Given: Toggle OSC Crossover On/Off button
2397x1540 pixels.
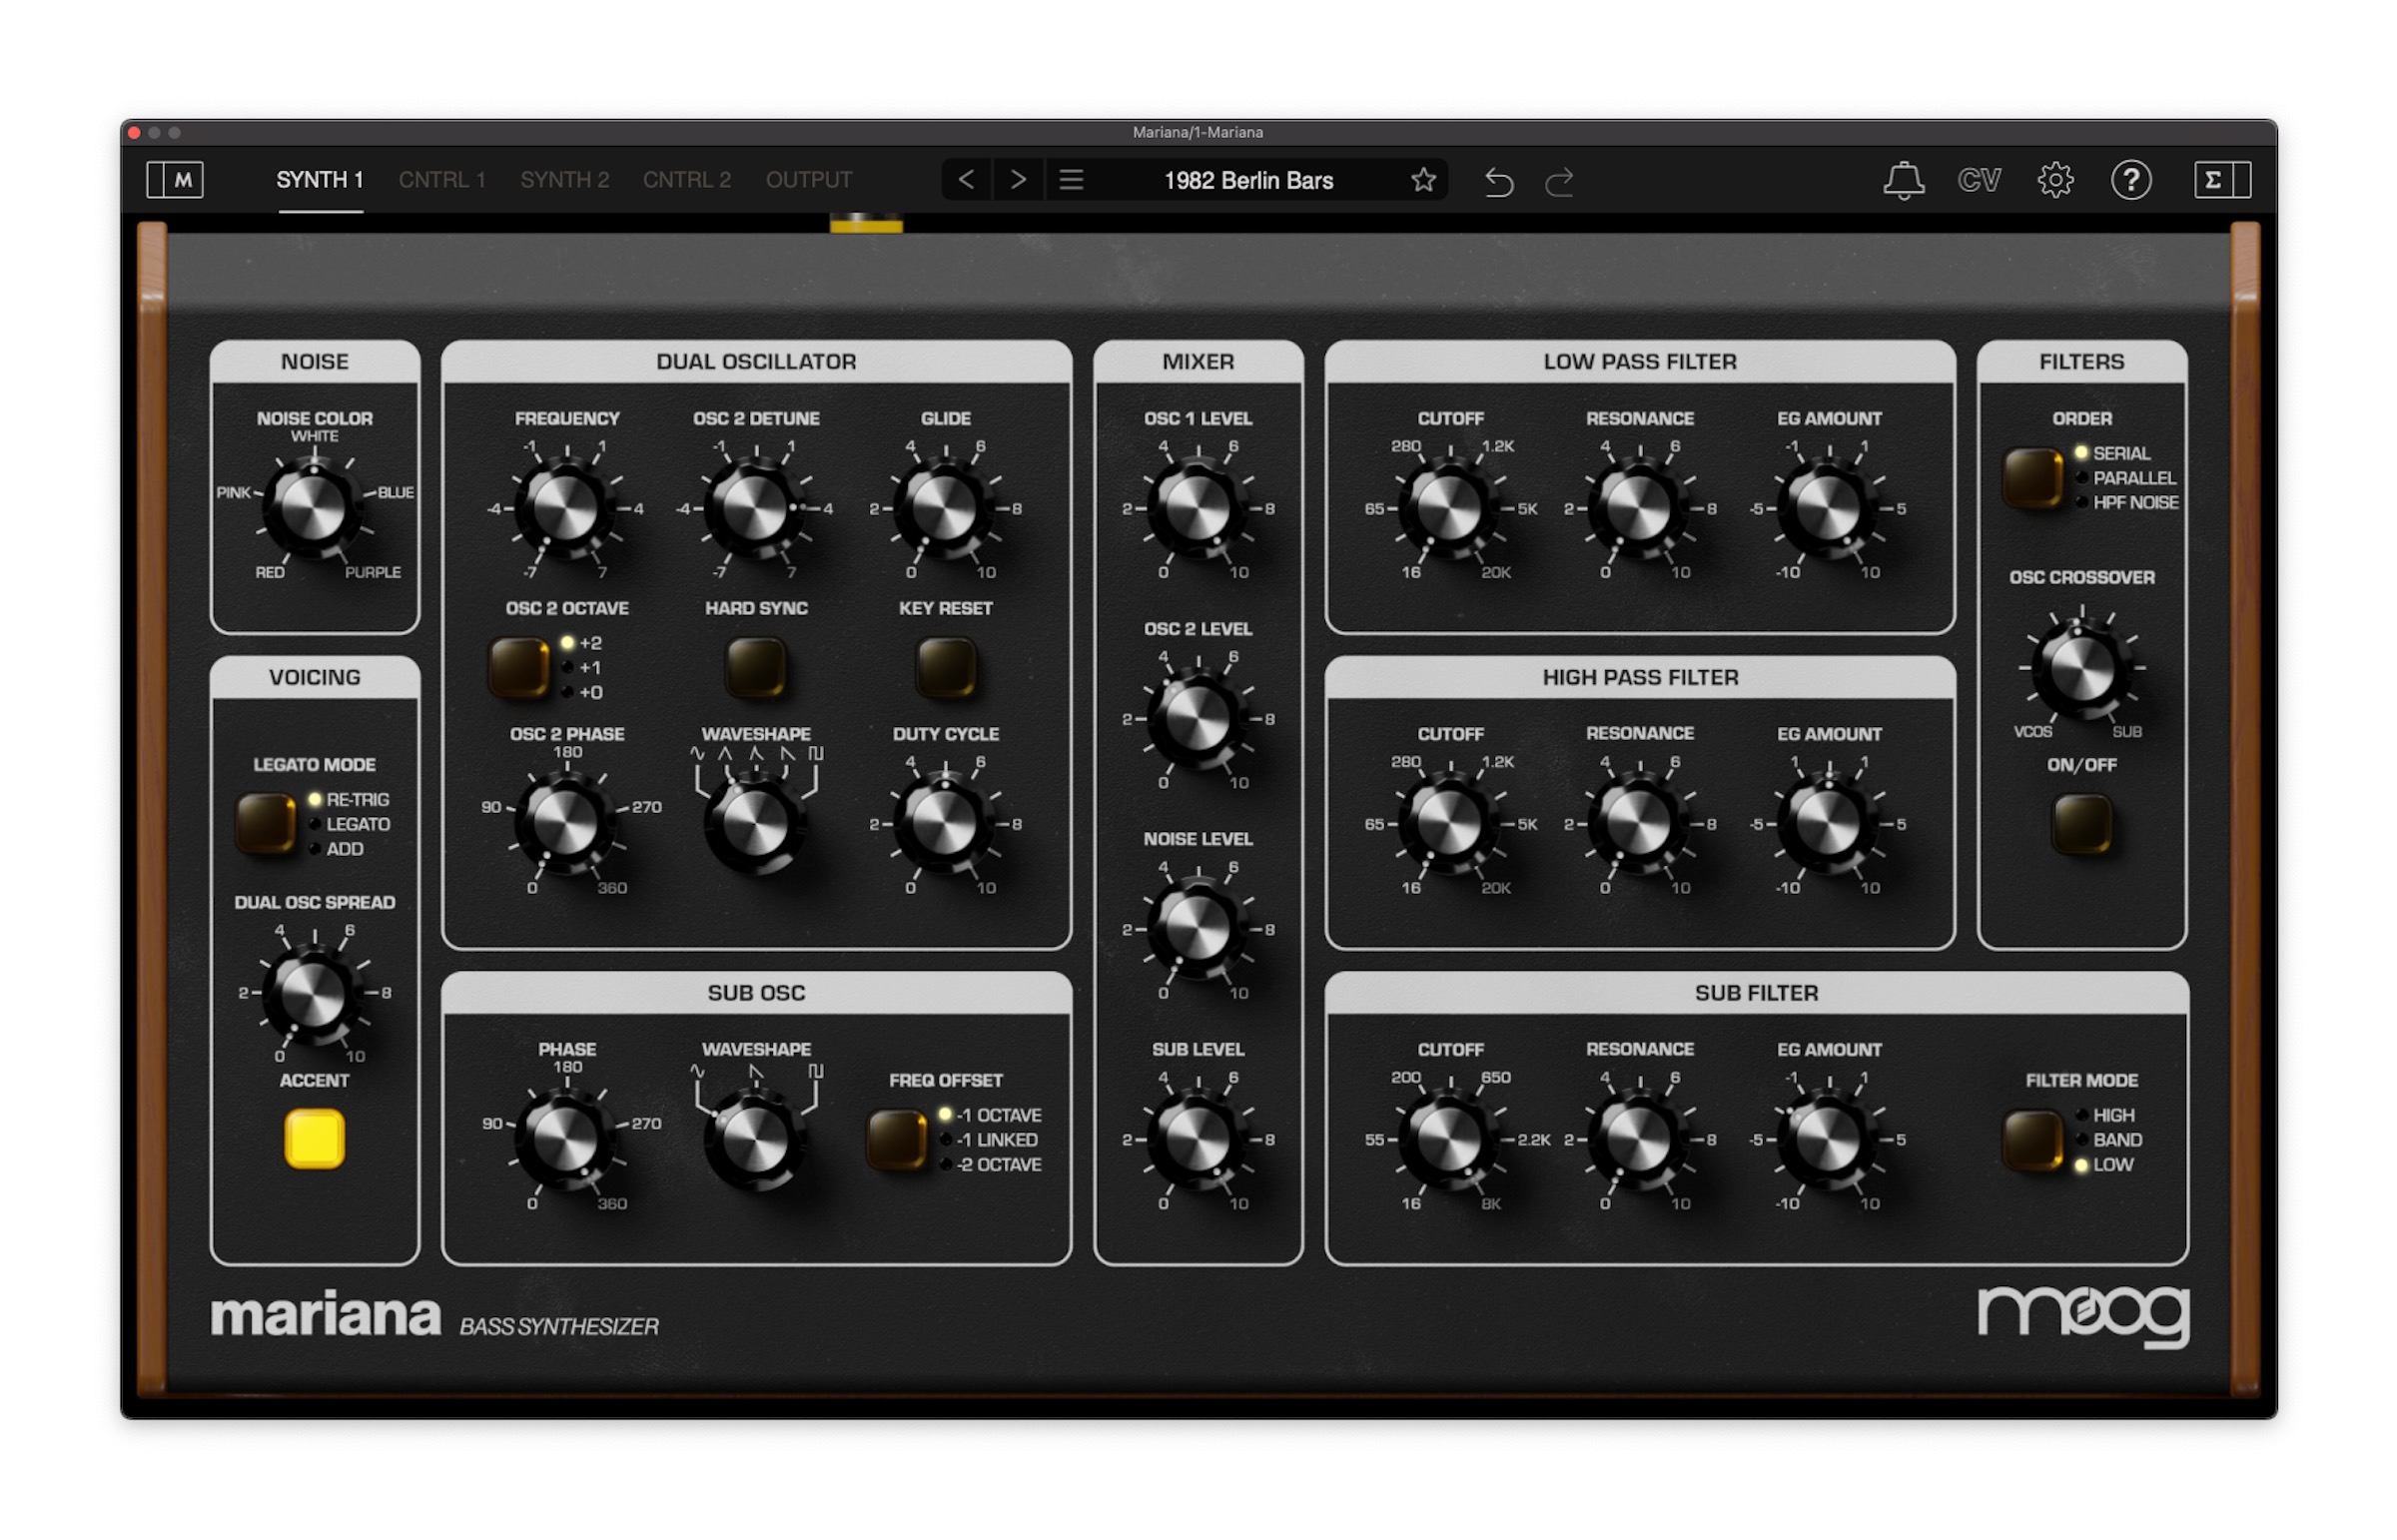Looking at the screenshot, I should click(x=2081, y=824).
